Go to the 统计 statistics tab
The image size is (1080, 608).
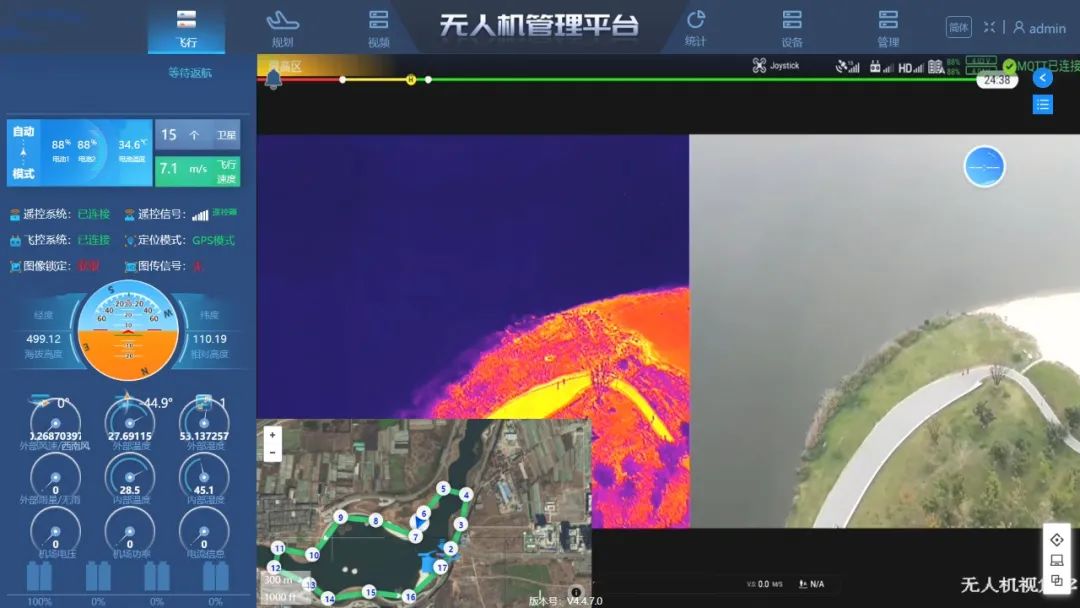click(x=696, y=28)
